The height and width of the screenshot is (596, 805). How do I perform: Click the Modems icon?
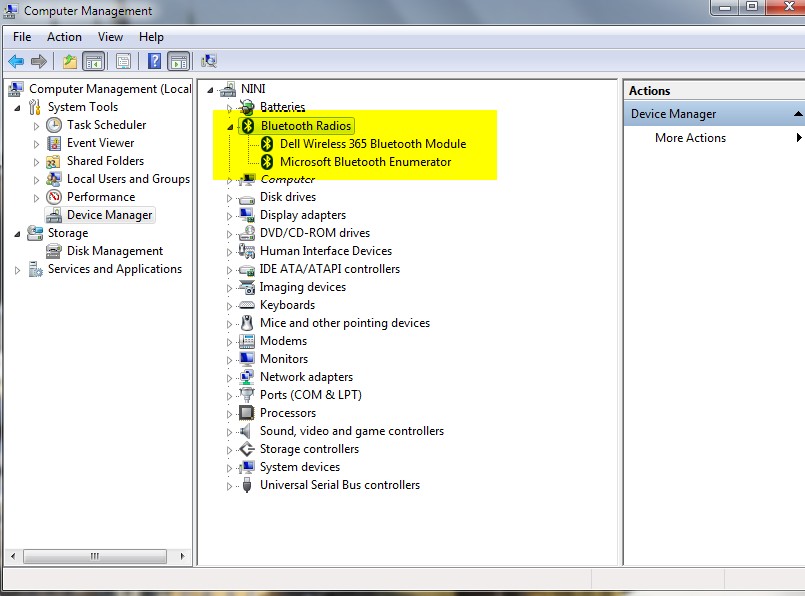246,341
